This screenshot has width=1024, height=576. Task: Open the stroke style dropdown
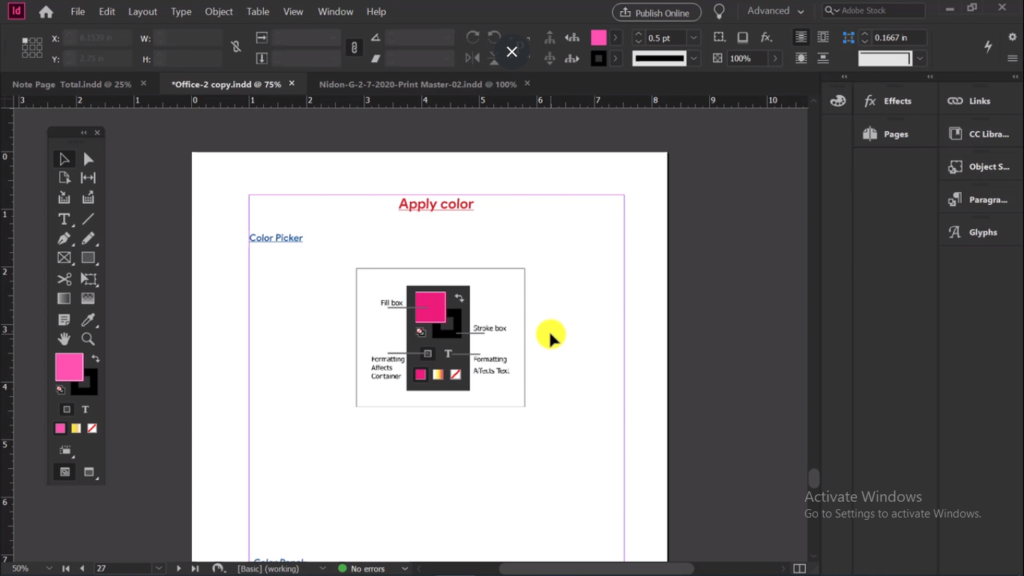point(694,59)
